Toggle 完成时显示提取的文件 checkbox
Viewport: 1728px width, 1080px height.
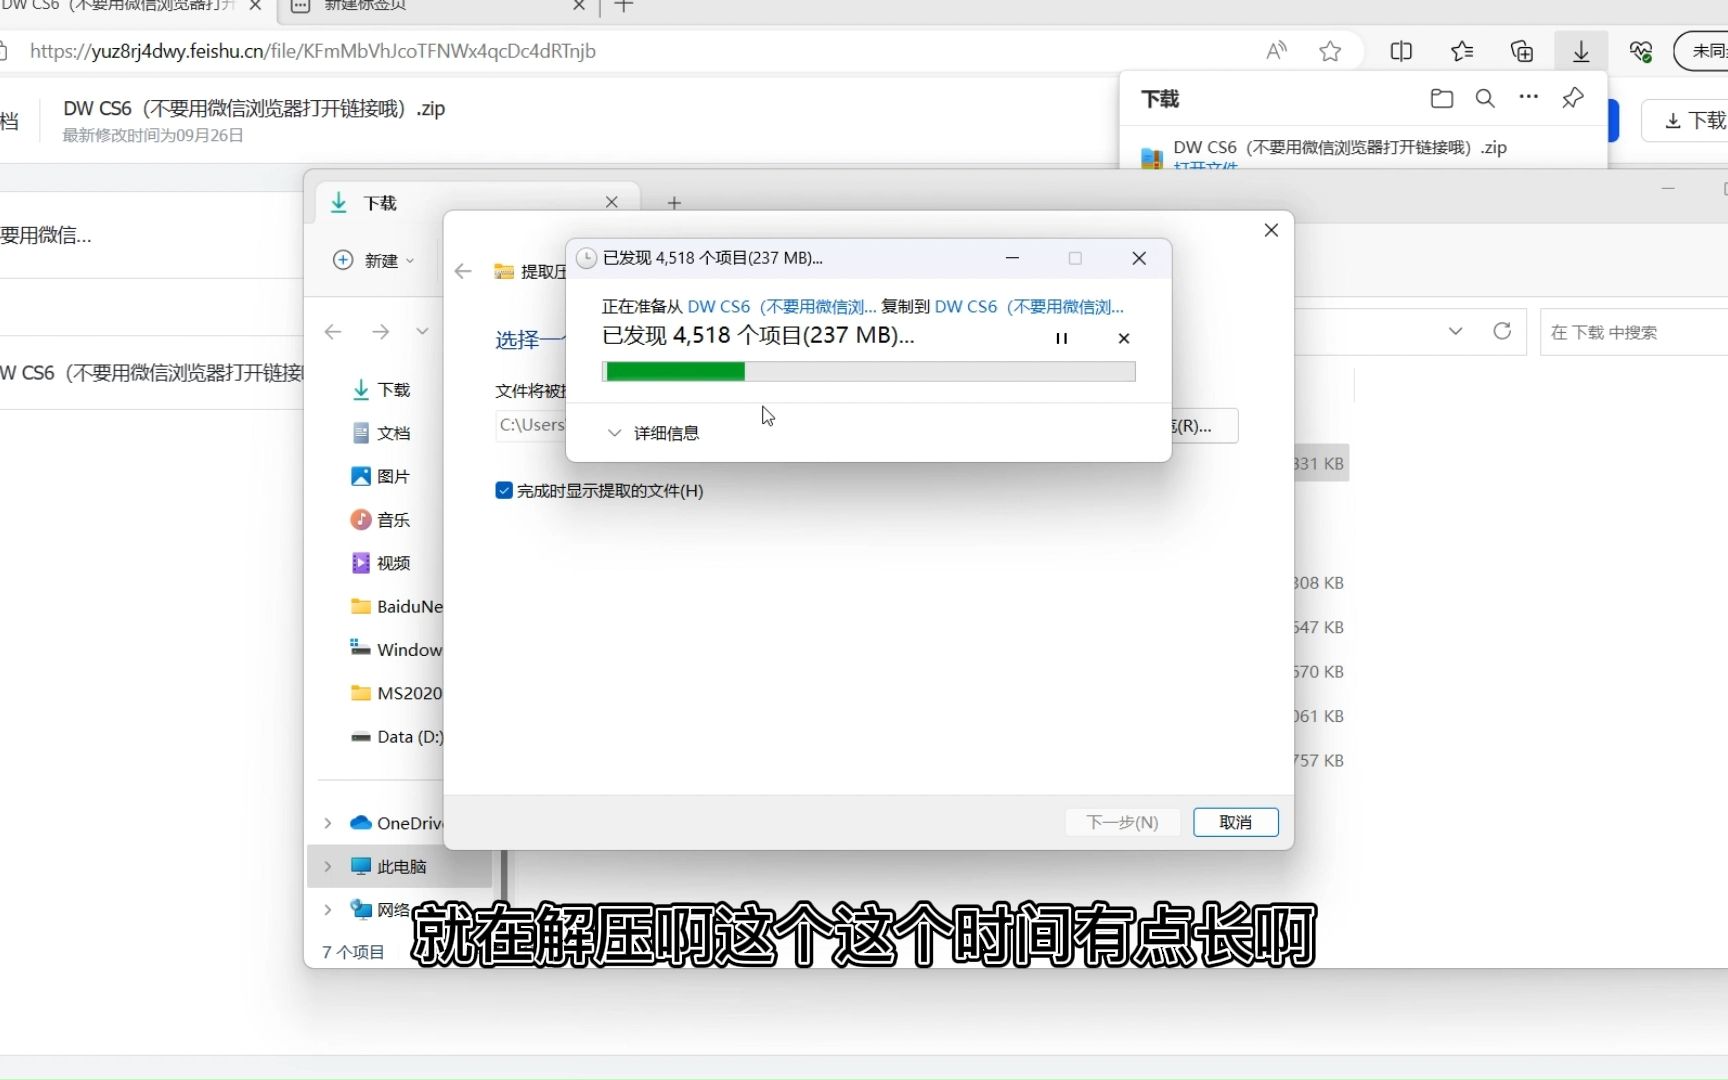coord(504,491)
